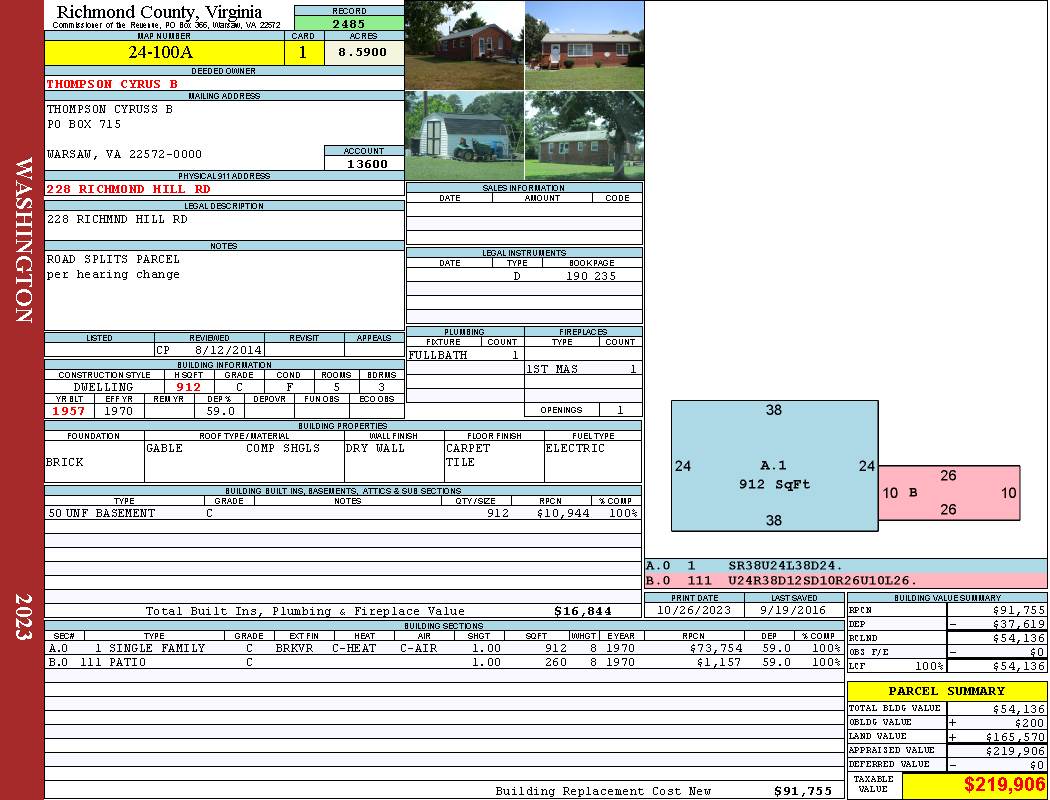Open the top-left house photo thumbnail

465,45
